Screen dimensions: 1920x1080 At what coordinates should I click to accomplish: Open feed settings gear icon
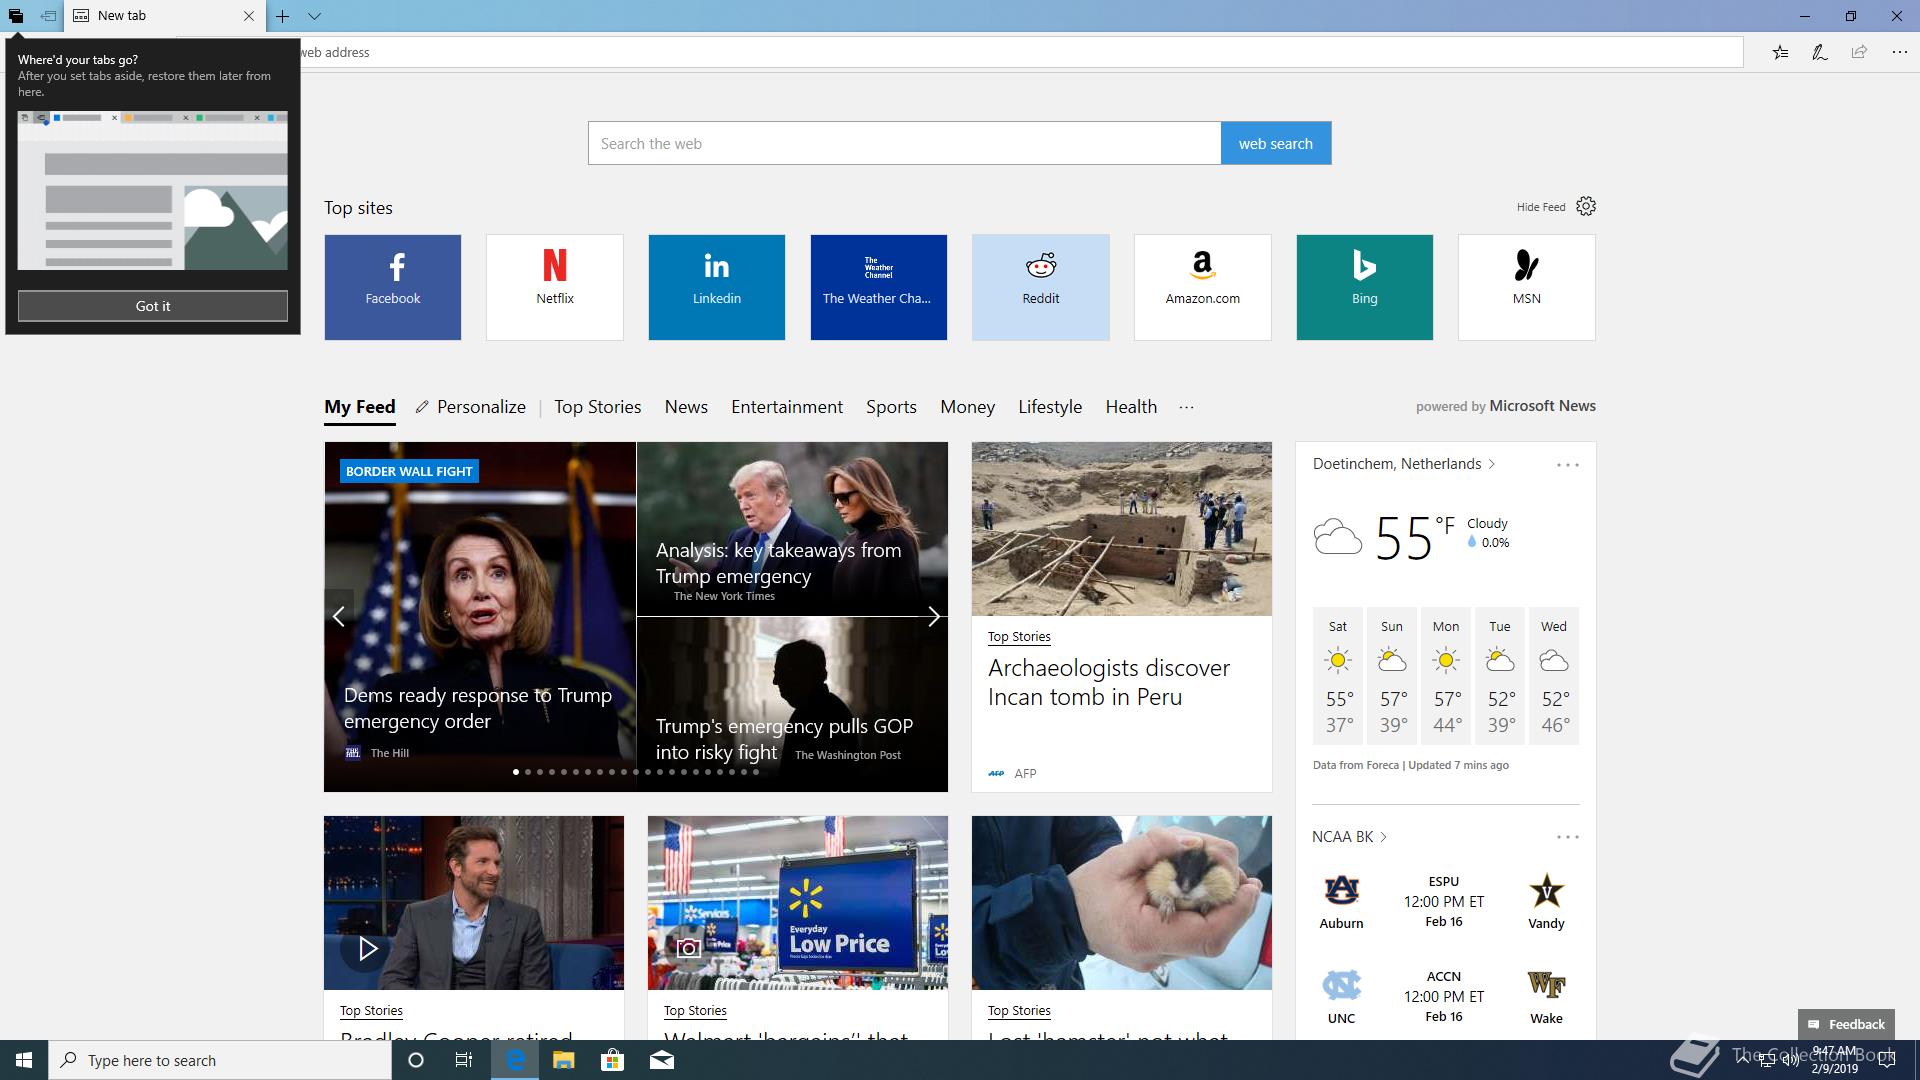point(1586,206)
